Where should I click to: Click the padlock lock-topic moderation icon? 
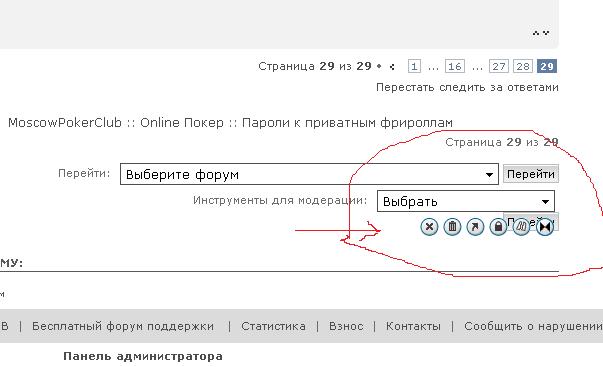click(x=498, y=227)
